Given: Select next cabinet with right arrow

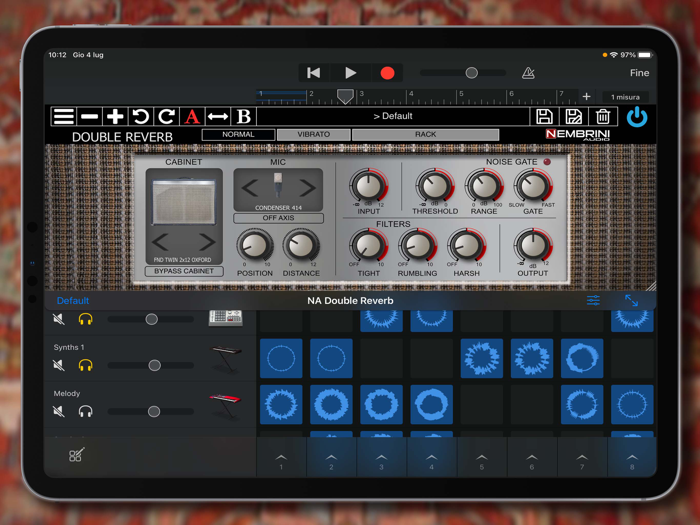Looking at the screenshot, I should [x=207, y=242].
